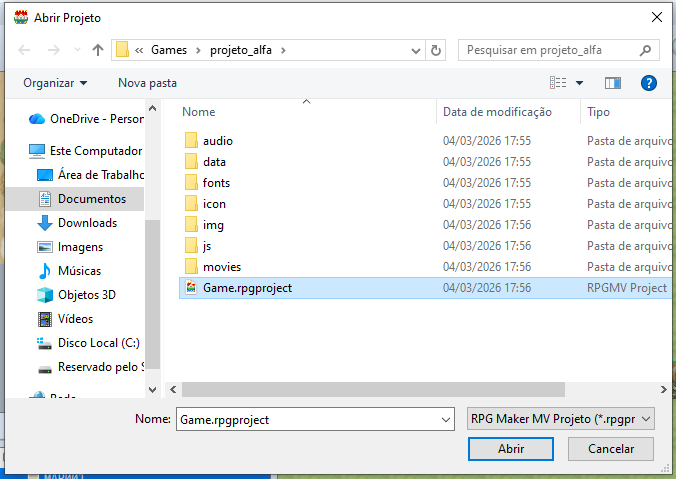676x479 pixels.
Task: Click the Músicas note icon
Action: click(x=44, y=271)
